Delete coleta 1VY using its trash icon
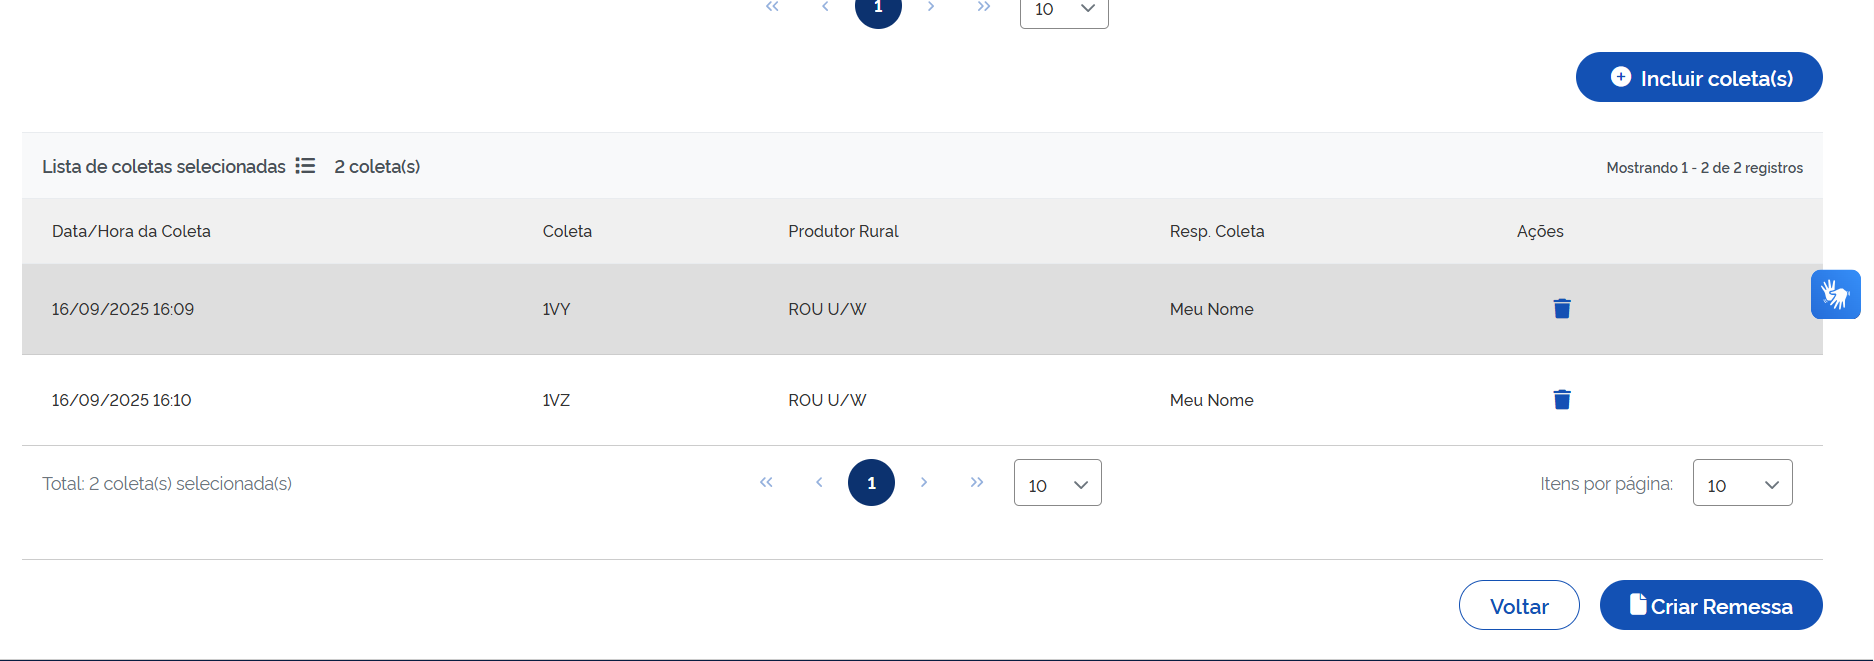Viewport: 1874px width, 661px height. pyautogui.click(x=1561, y=309)
